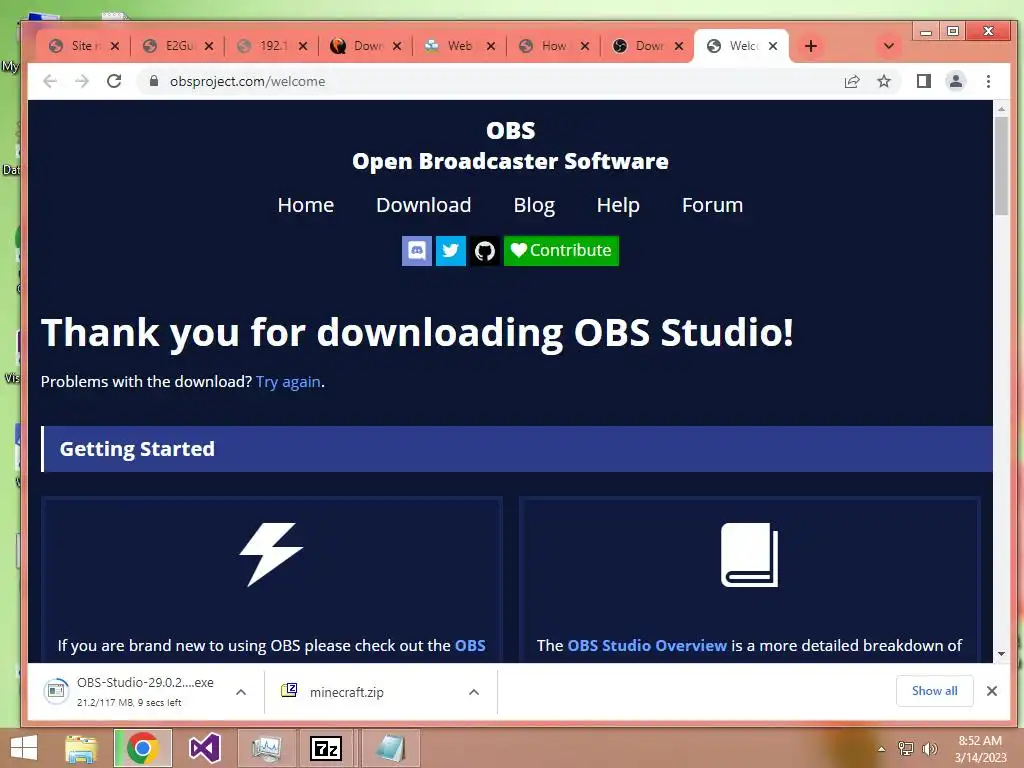Expand options chevron for minecraft.zip
The width and height of the screenshot is (1024, 768).
coord(474,692)
